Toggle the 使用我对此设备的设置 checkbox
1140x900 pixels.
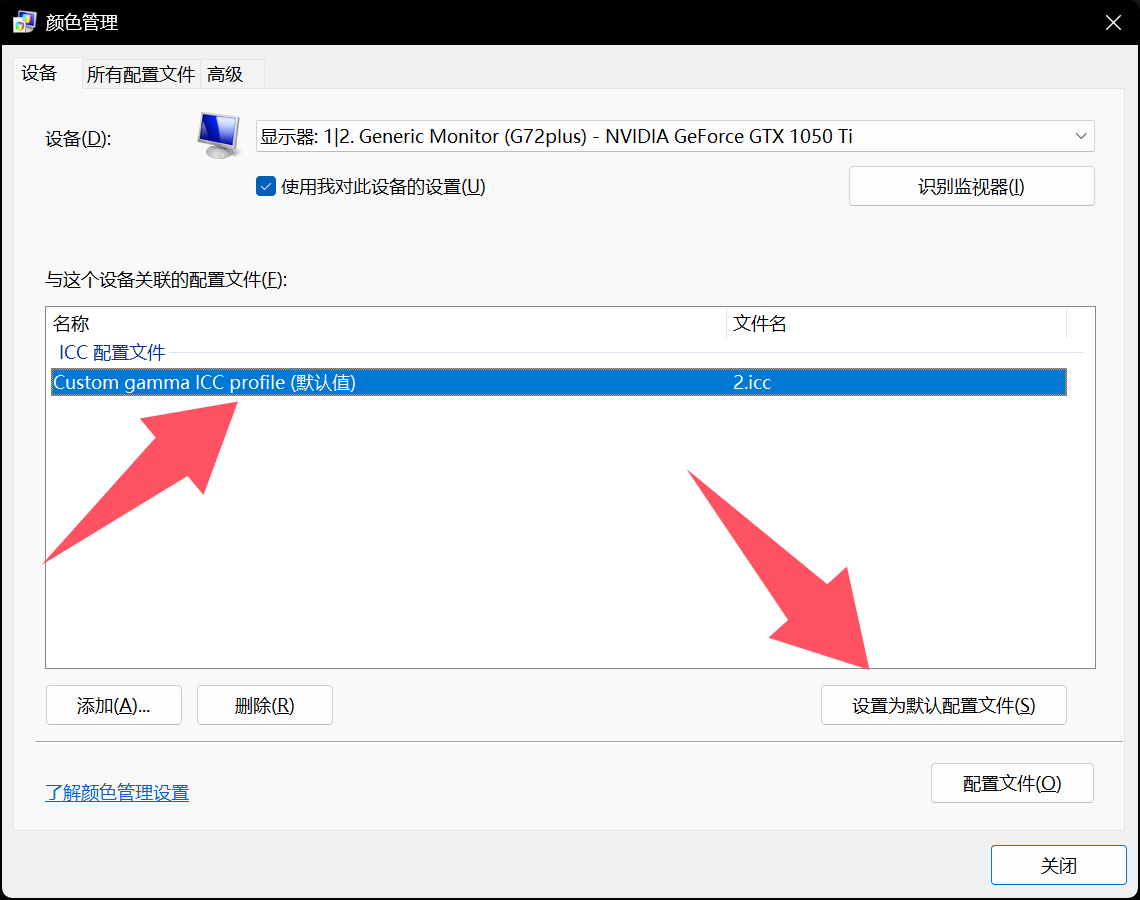click(266, 186)
